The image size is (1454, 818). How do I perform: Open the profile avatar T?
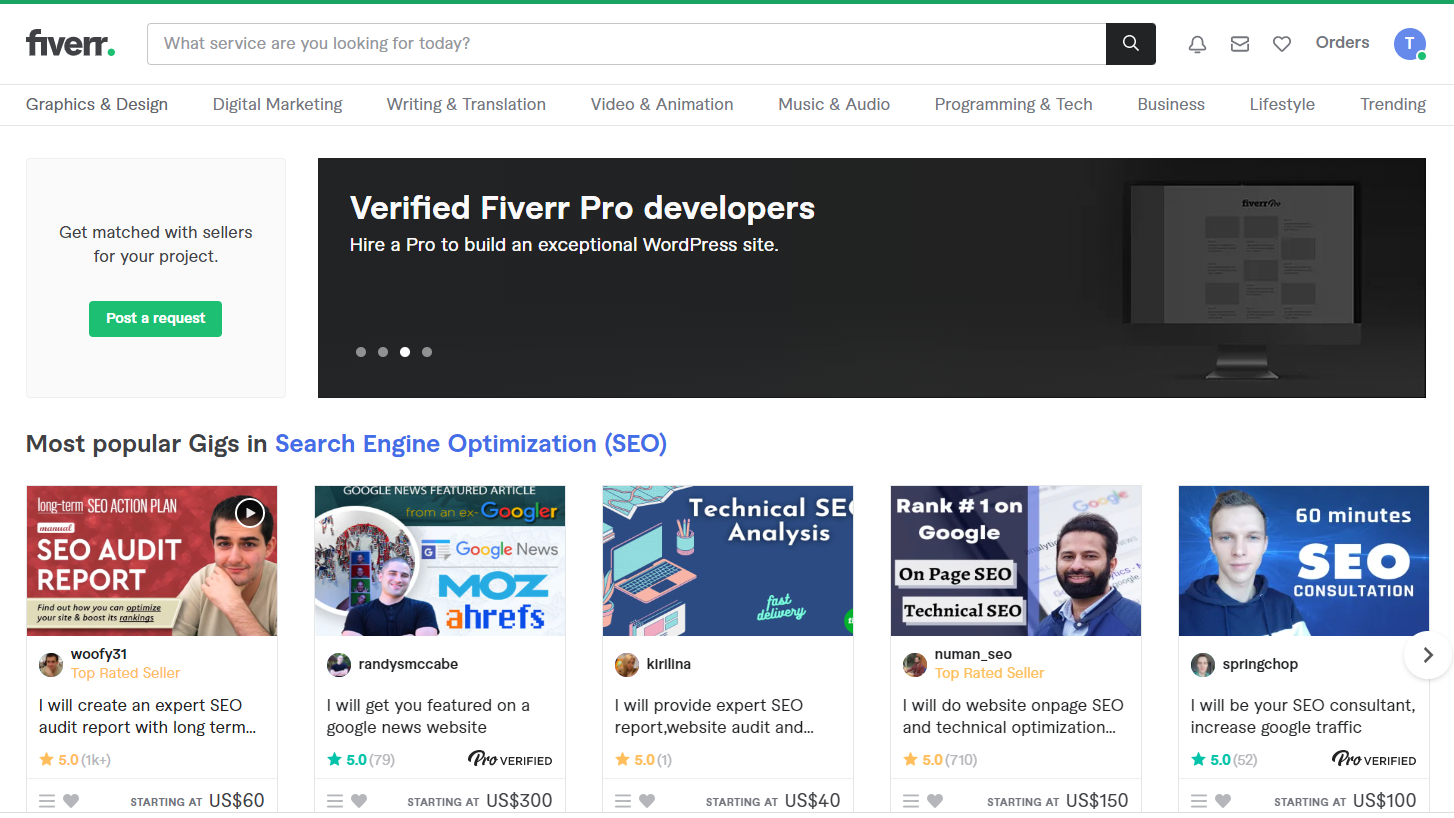[1410, 43]
